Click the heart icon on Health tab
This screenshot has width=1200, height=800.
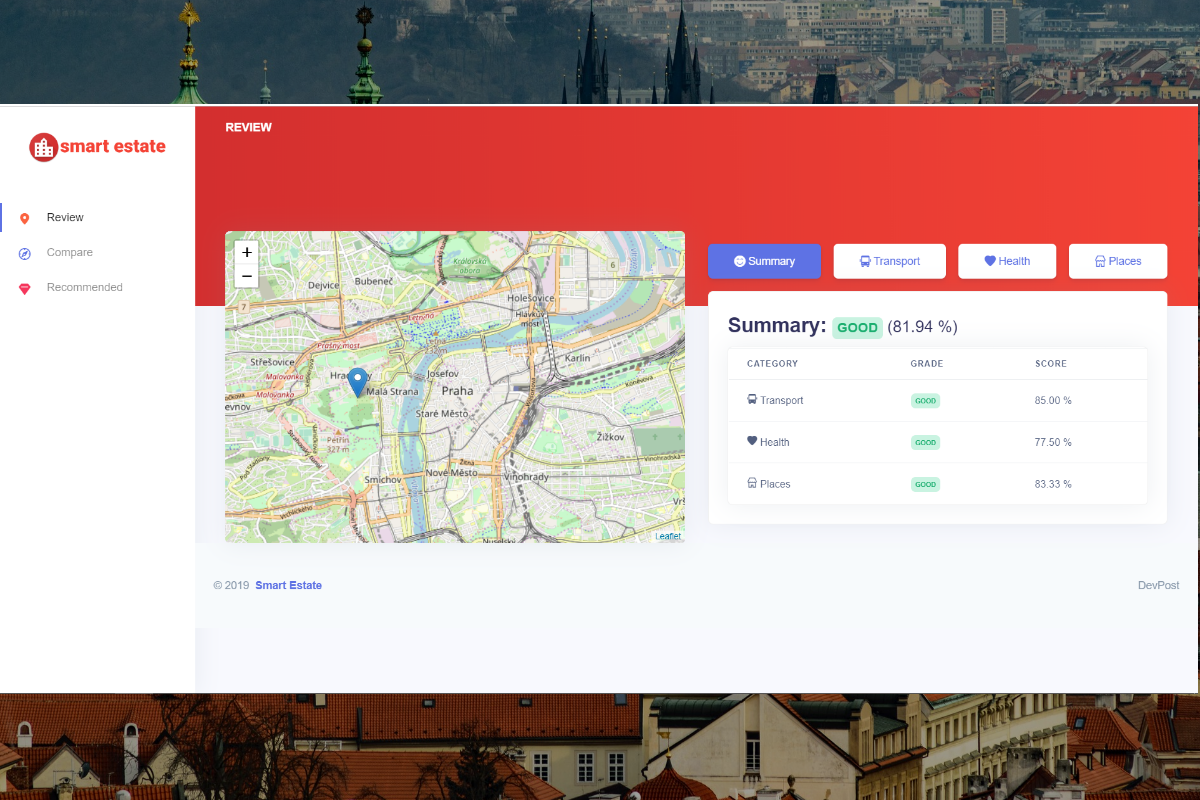(990, 261)
